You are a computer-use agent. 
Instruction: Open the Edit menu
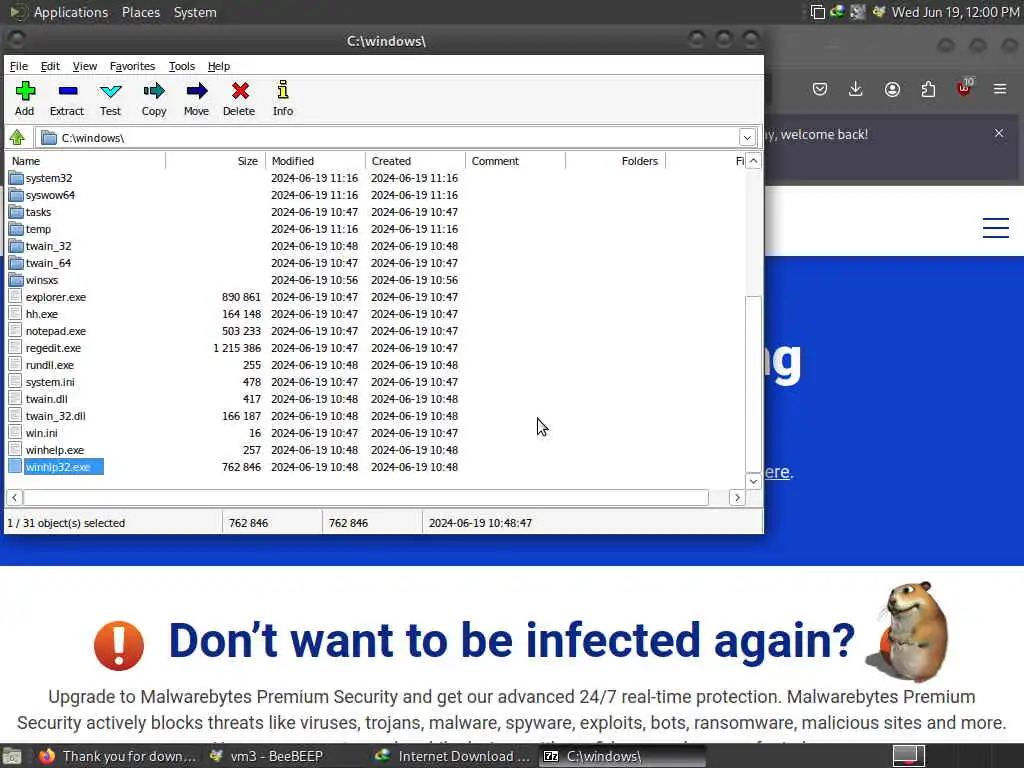tap(50, 66)
